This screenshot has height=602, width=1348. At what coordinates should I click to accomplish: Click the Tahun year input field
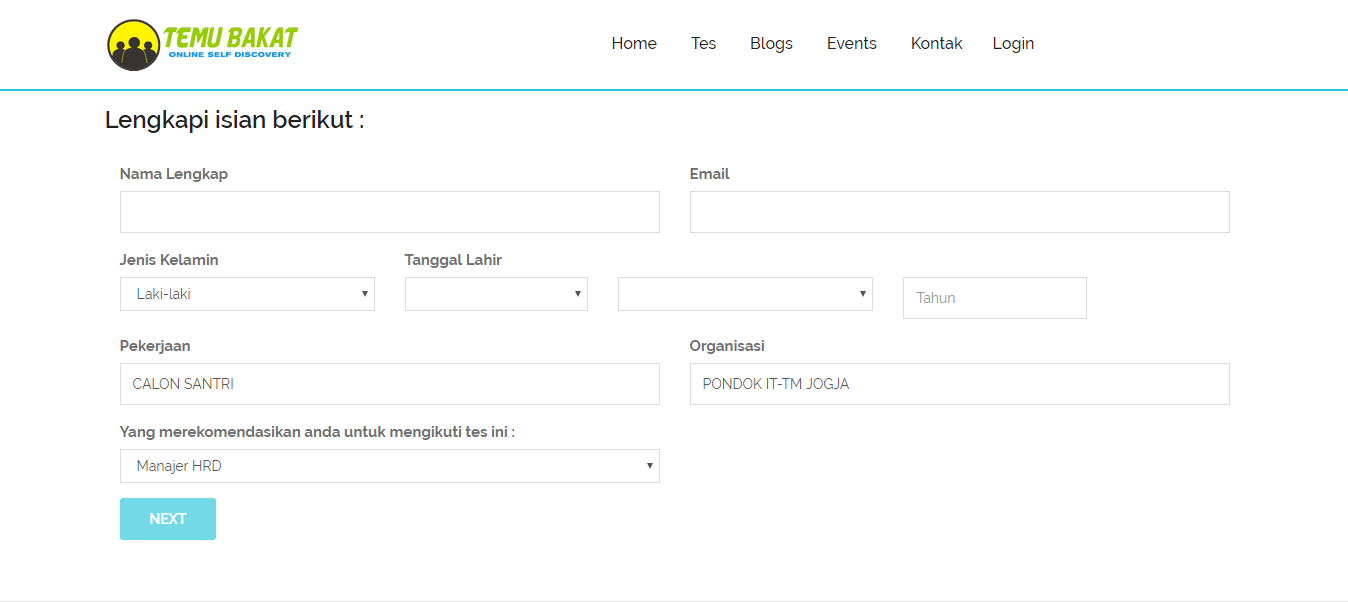[x=994, y=298]
